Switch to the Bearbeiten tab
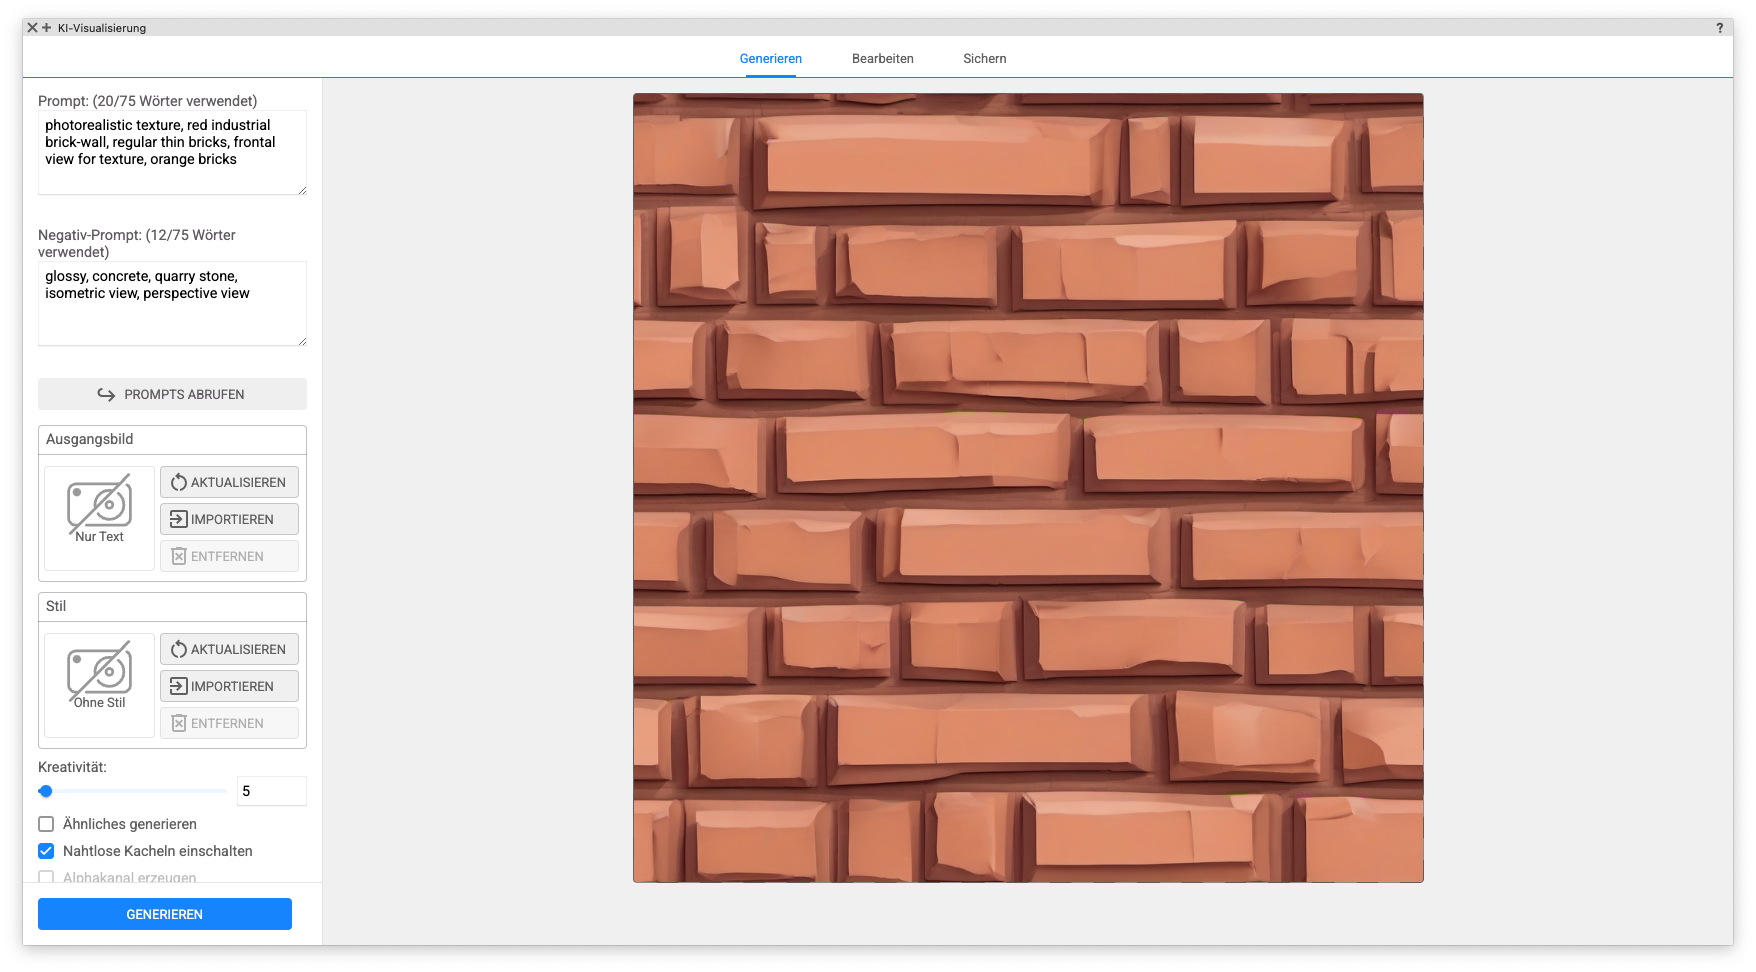The height and width of the screenshot is (972, 1756). tap(882, 59)
